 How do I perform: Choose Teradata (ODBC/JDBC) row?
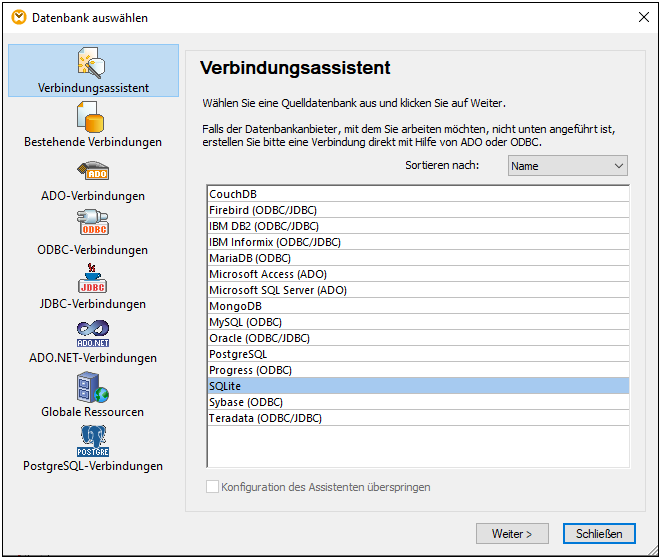(418, 418)
